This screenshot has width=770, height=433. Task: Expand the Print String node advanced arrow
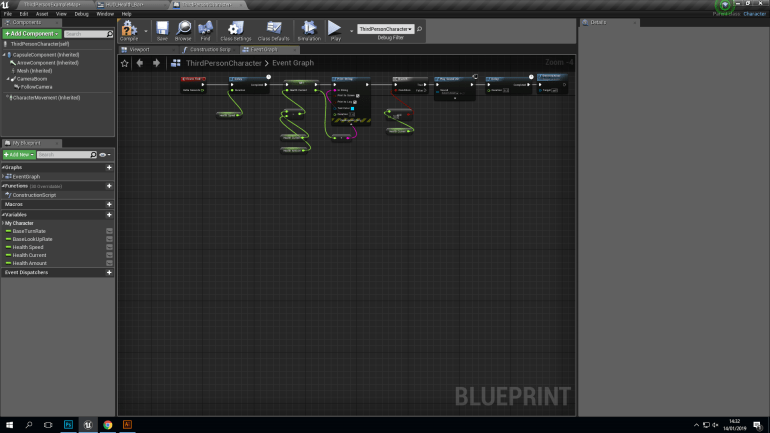(x=351, y=125)
